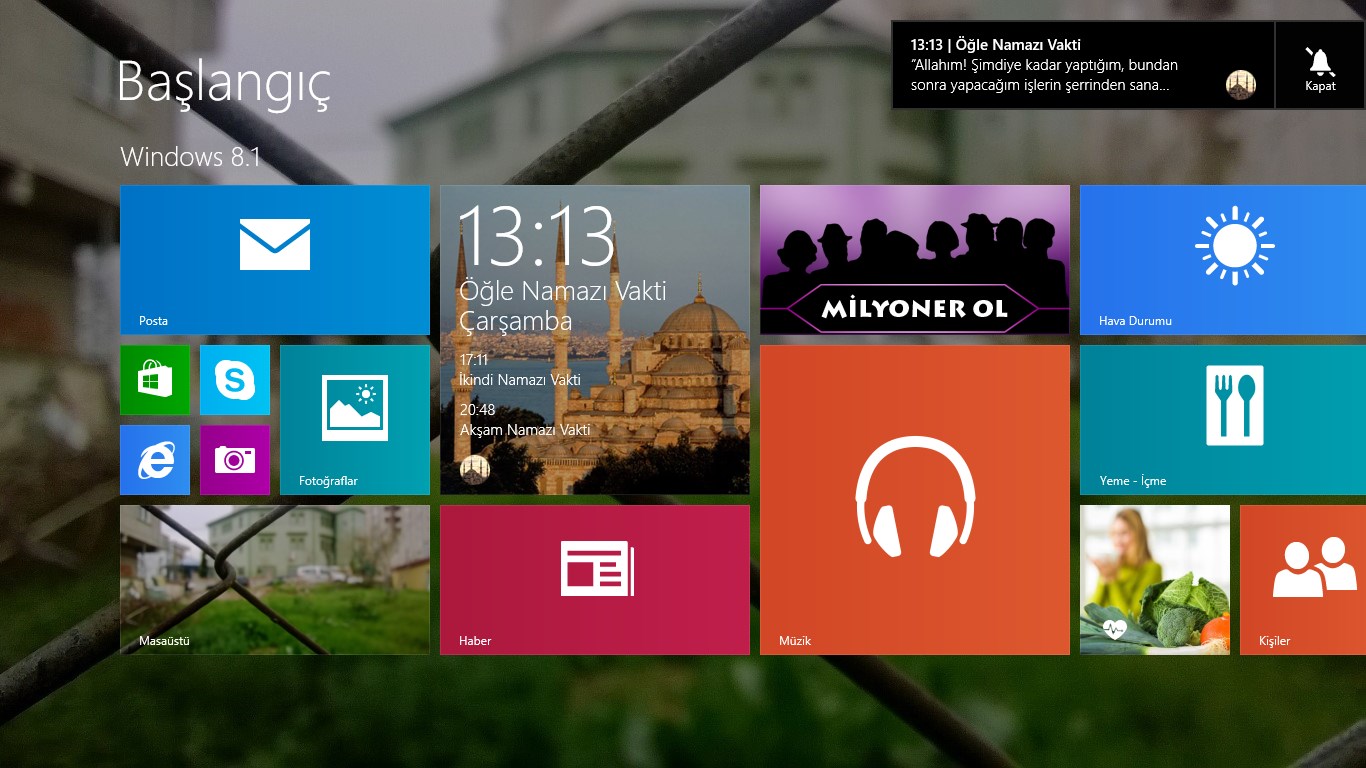
Task: Open the Hava Durumu weather tile
Action: [x=1222, y=259]
